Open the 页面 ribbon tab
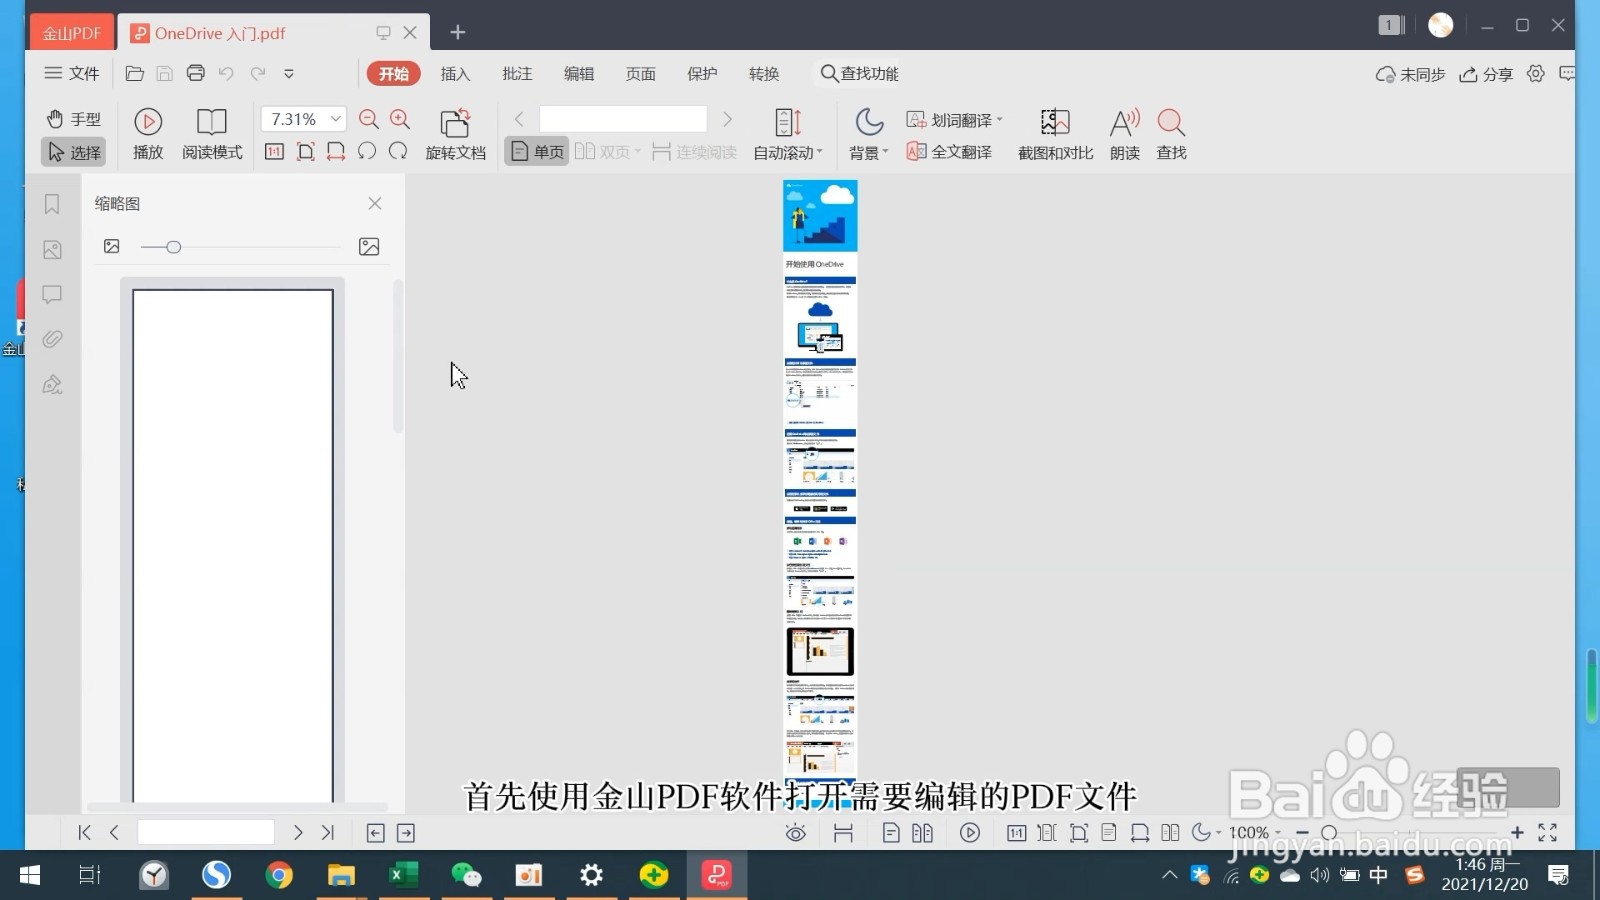Viewport: 1600px width, 900px height. point(641,73)
